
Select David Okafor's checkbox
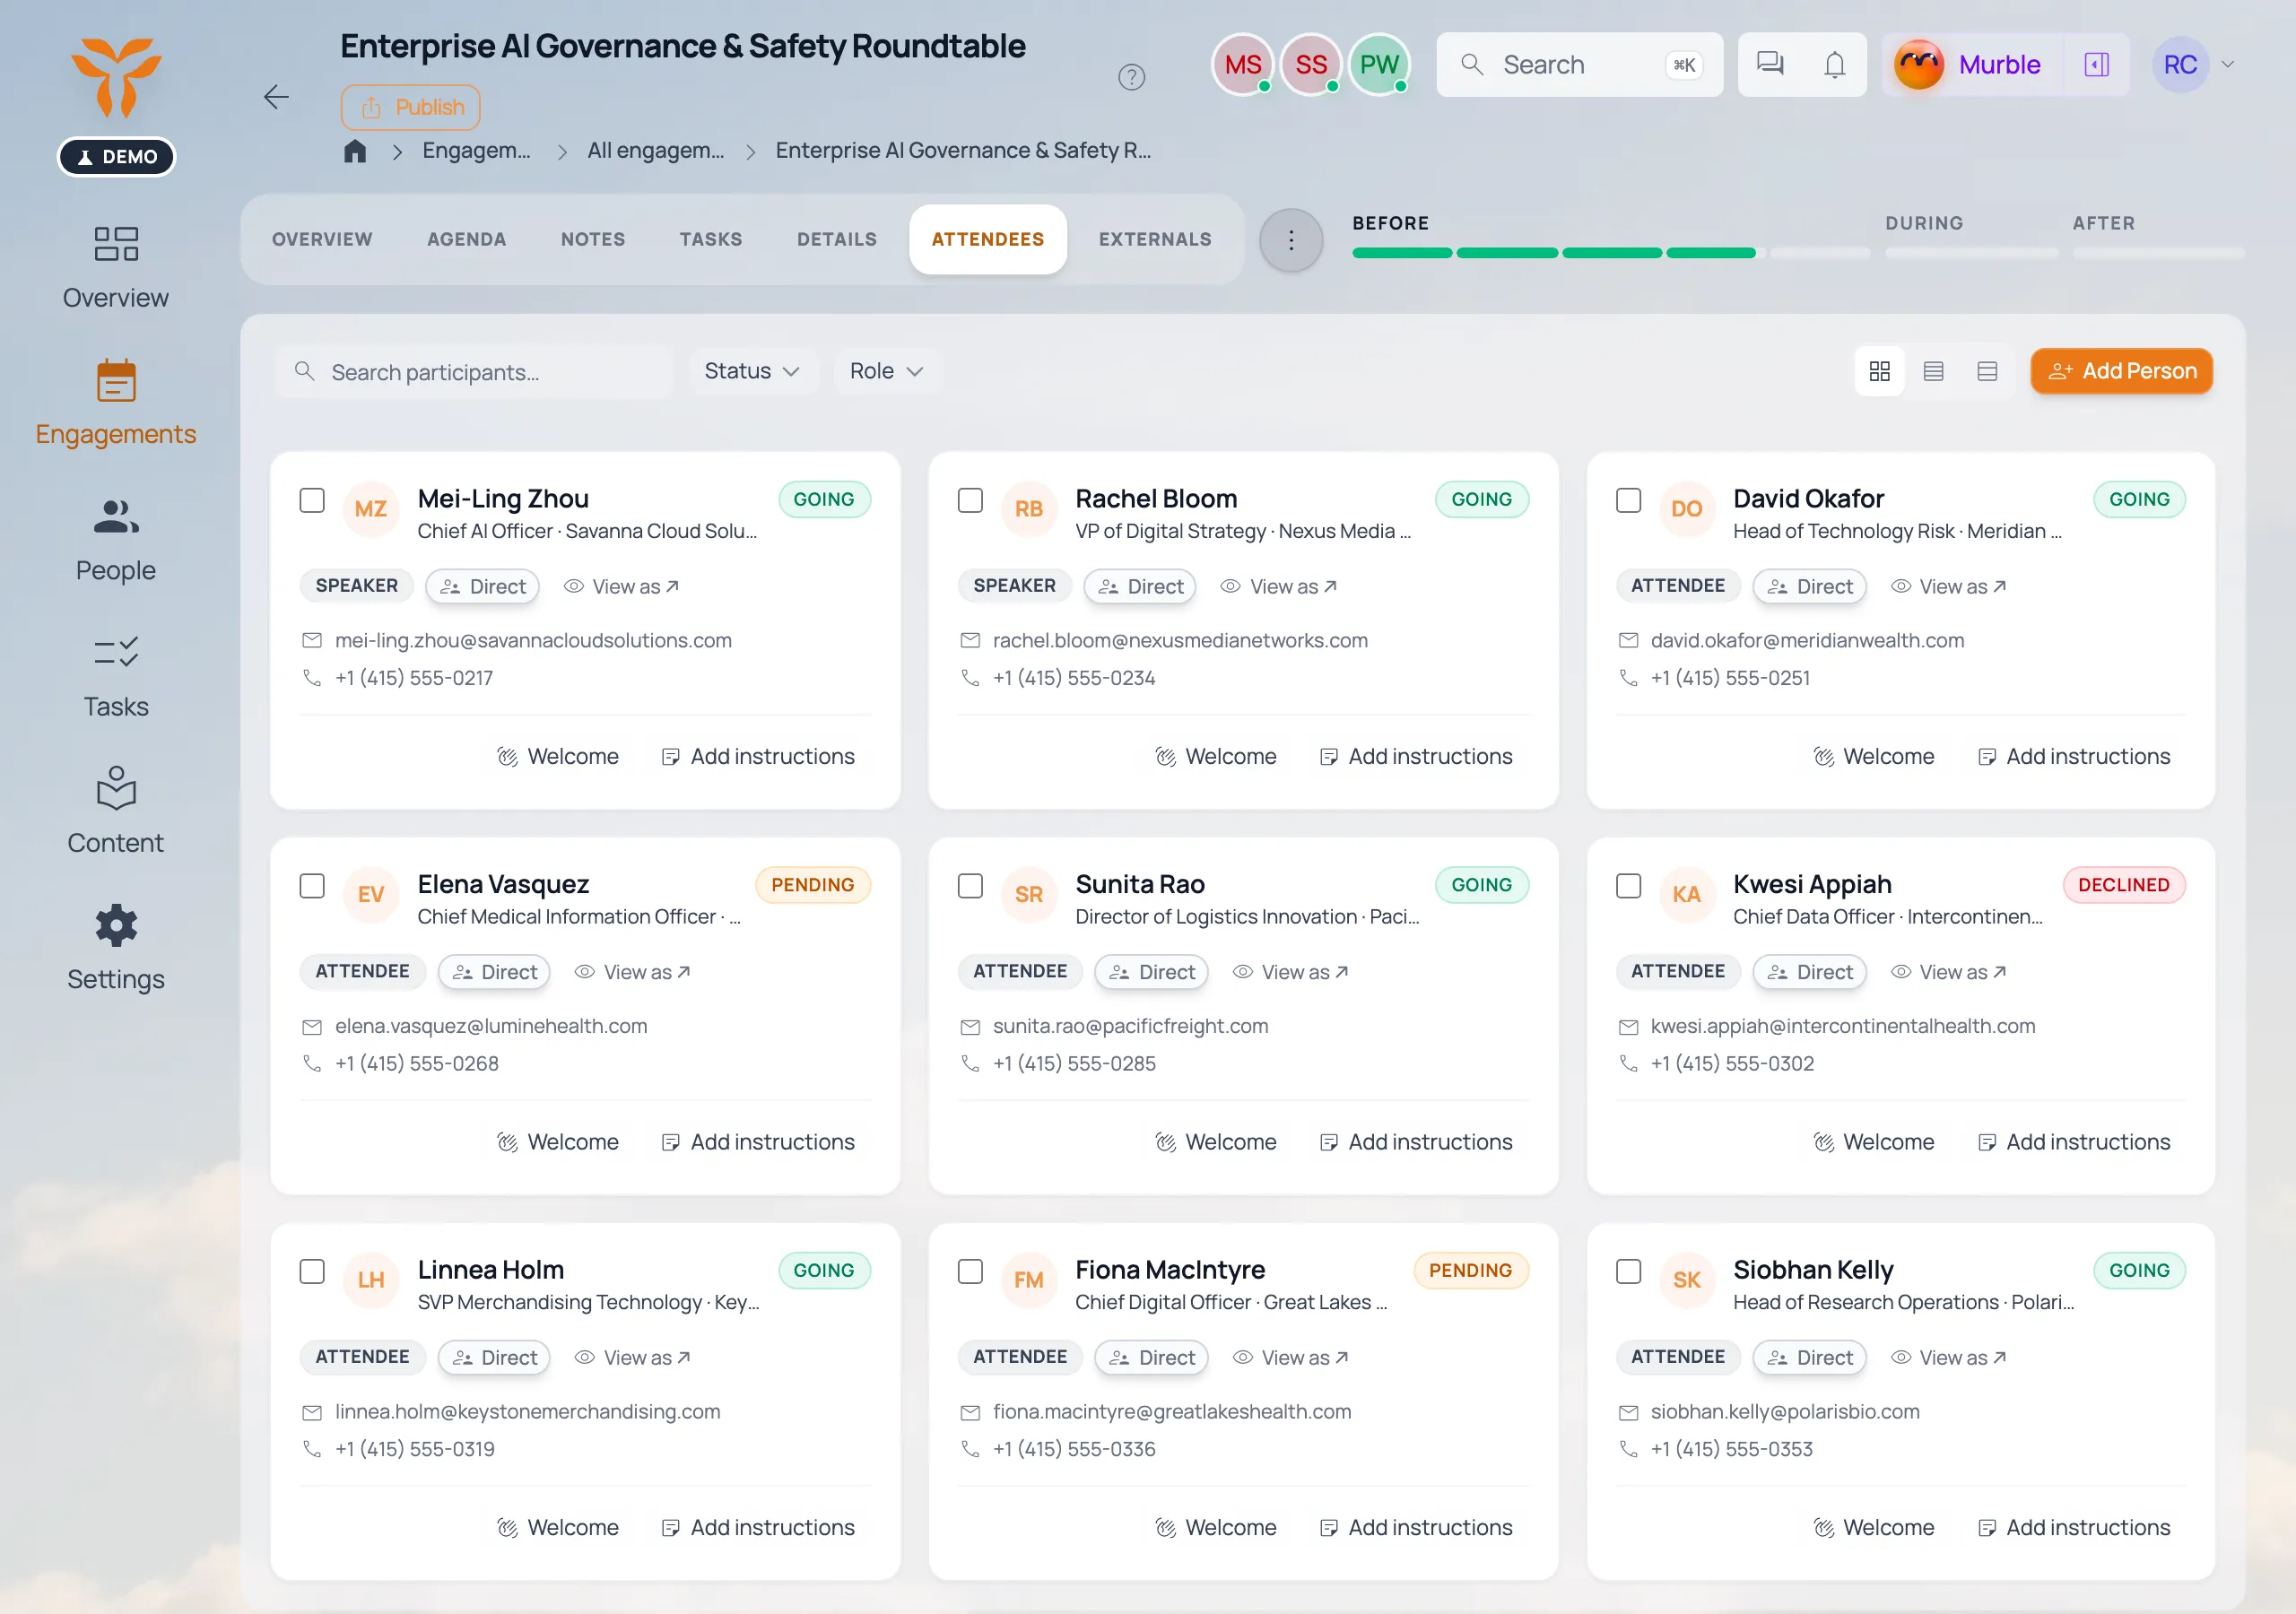1628,500
